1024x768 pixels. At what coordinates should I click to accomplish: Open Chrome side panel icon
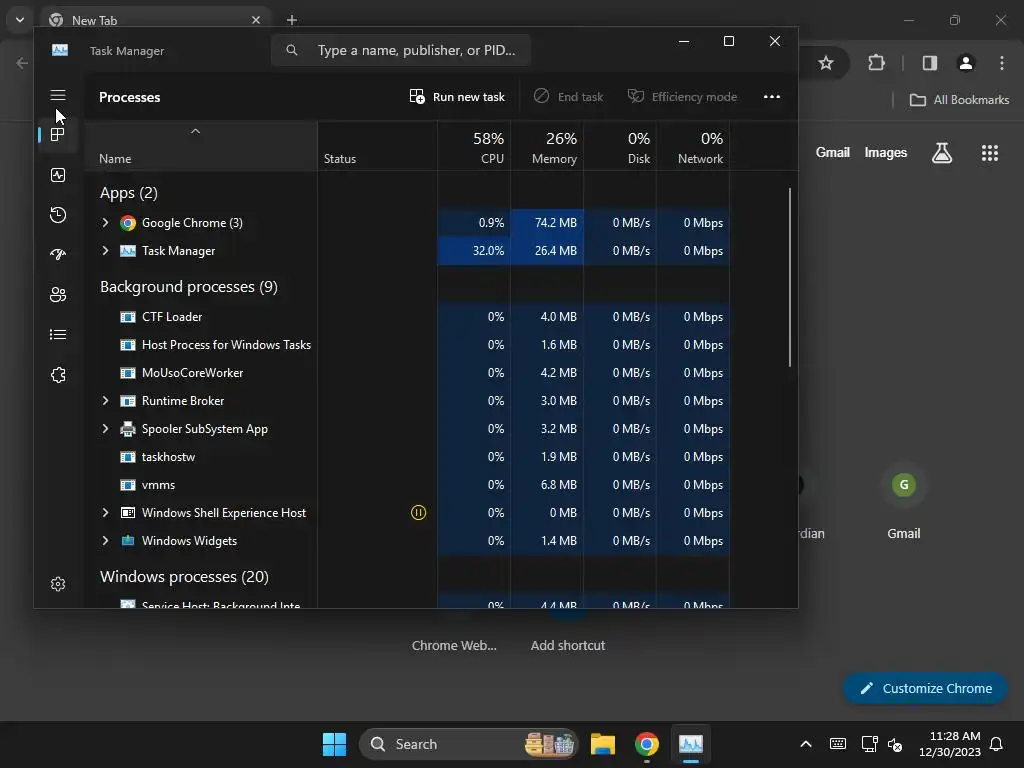[x=930, y=63]
